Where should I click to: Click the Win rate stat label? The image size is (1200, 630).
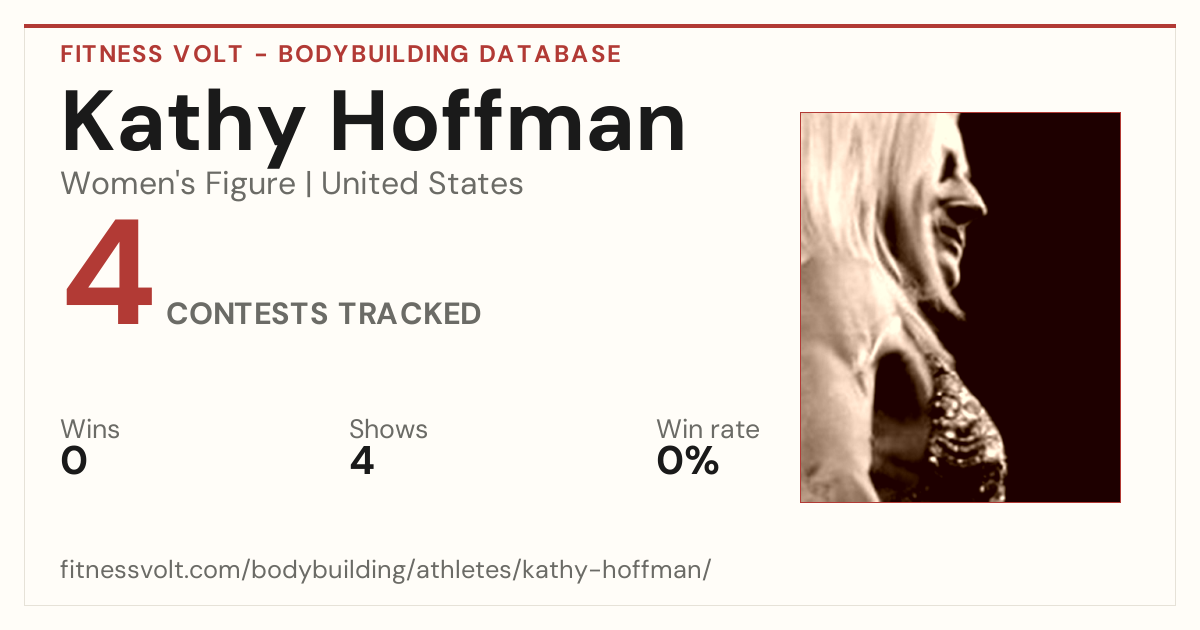[708, 430]
